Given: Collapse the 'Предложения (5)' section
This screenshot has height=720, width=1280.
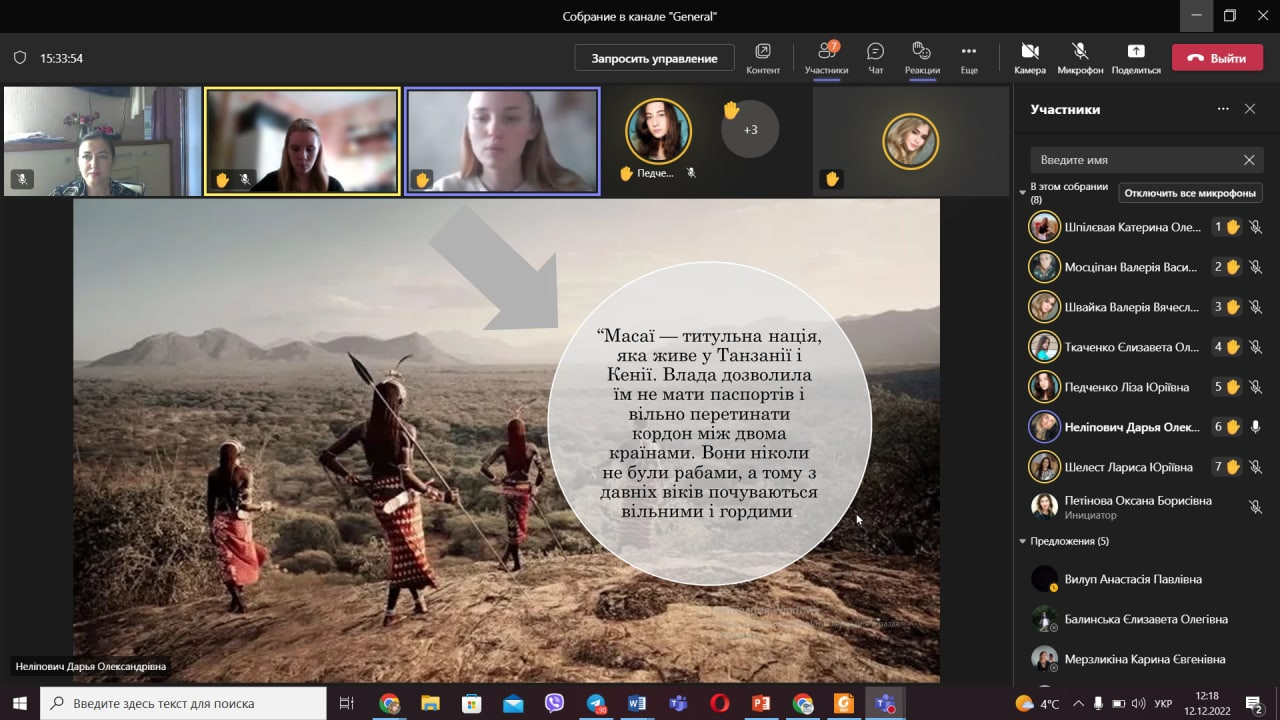Looking at the screenshot, I should coord(1022,541).
